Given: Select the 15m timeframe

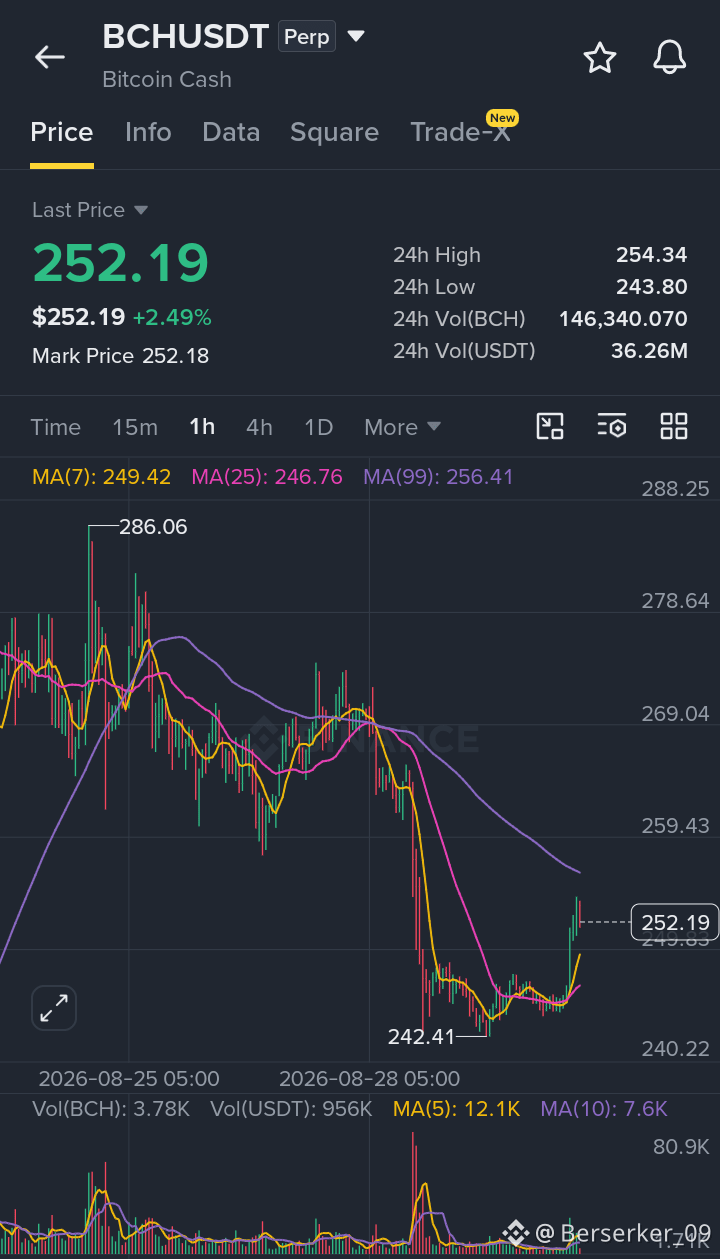Looking at the screenshot, I should (135, 427).
